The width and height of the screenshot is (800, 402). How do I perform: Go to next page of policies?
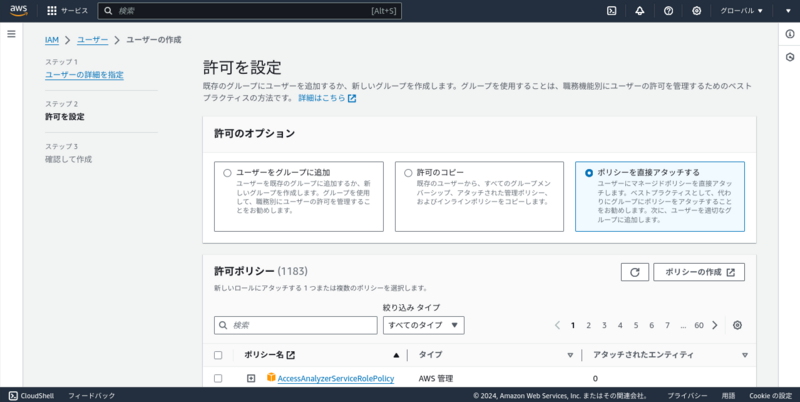[715, 325]
